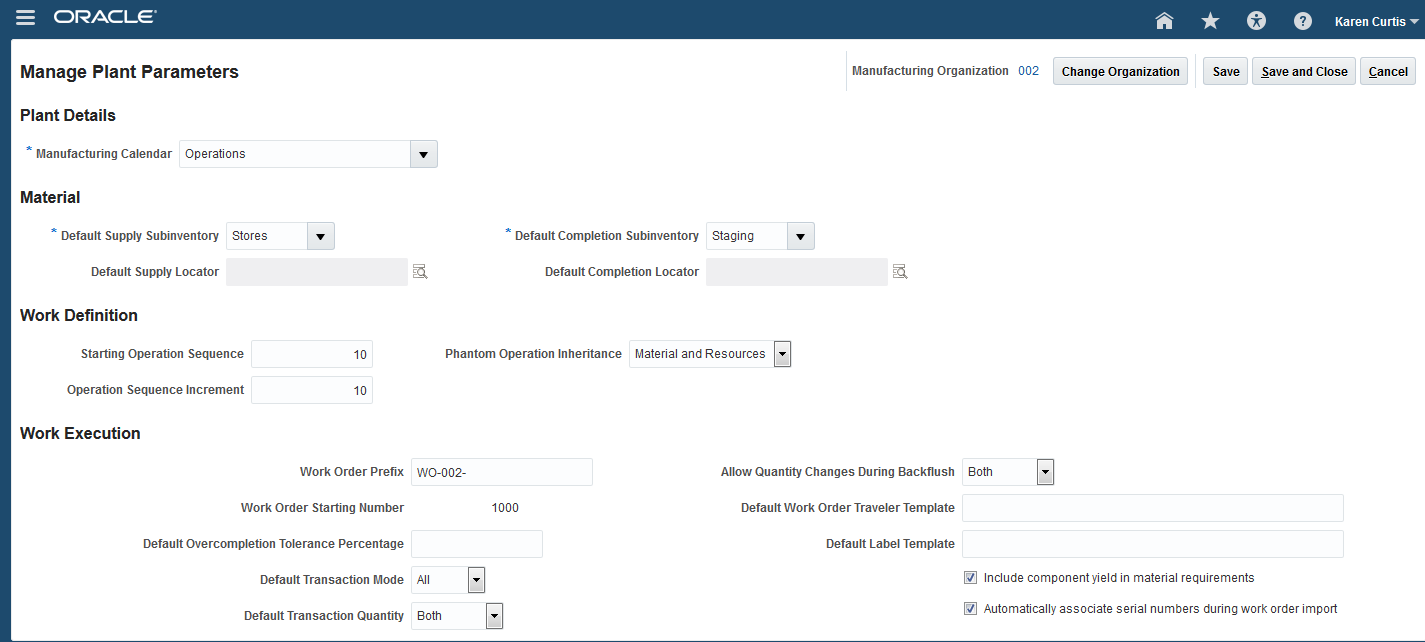This screenshot has height=642, width=1425.
Task: Click the Material section heading
Action: coord(50,197)
